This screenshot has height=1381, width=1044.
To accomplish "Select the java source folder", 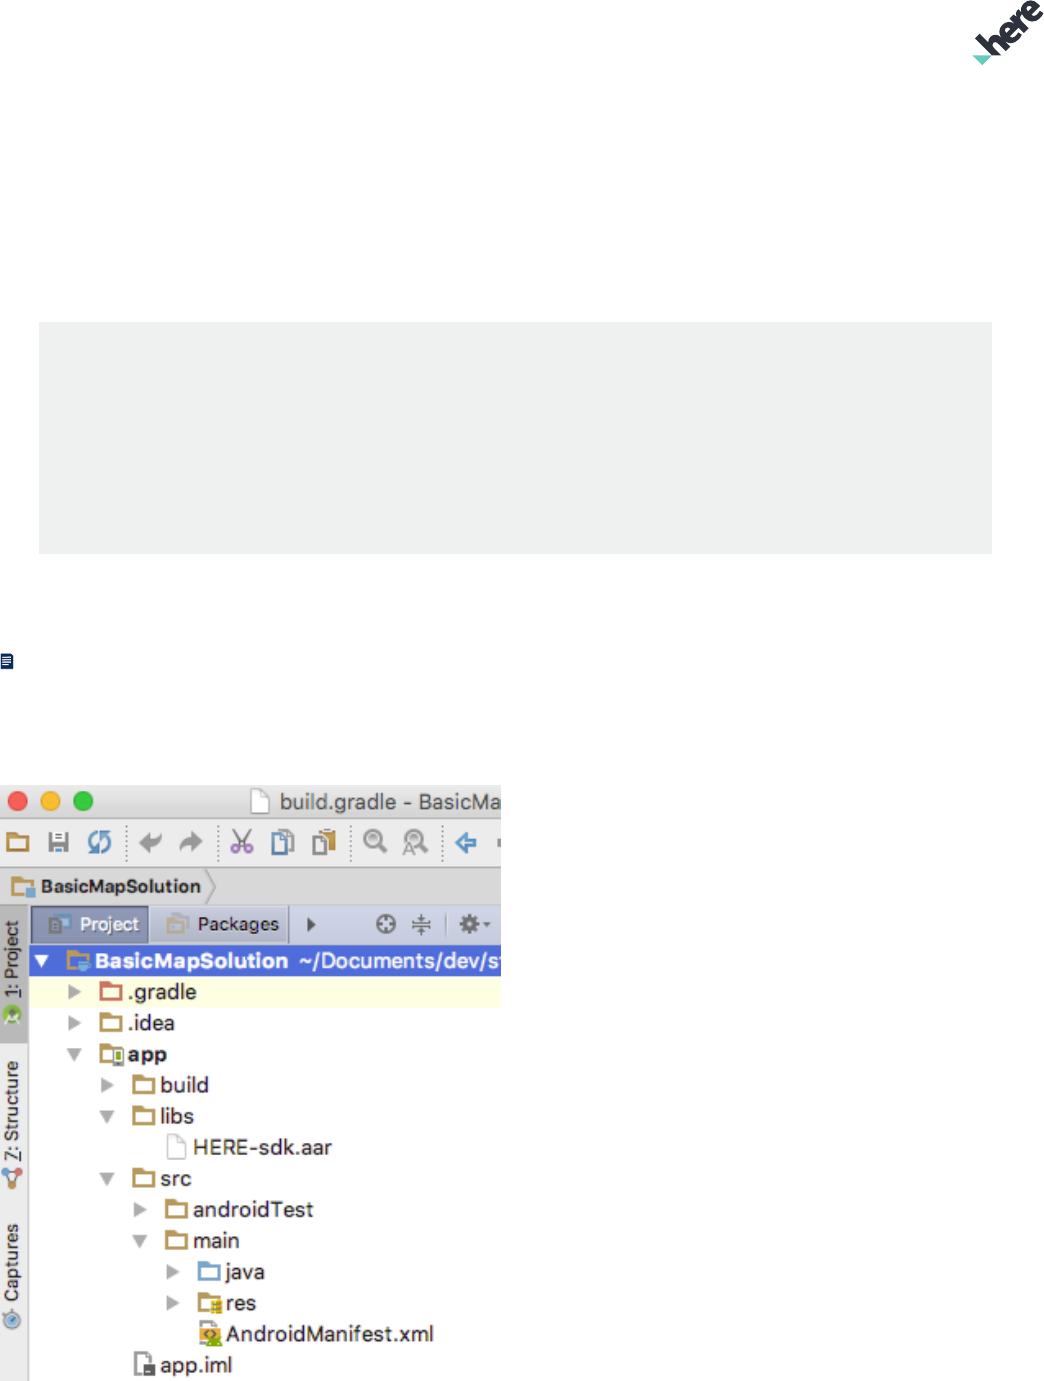I will pyautogui.click(x=231, y=1271).
